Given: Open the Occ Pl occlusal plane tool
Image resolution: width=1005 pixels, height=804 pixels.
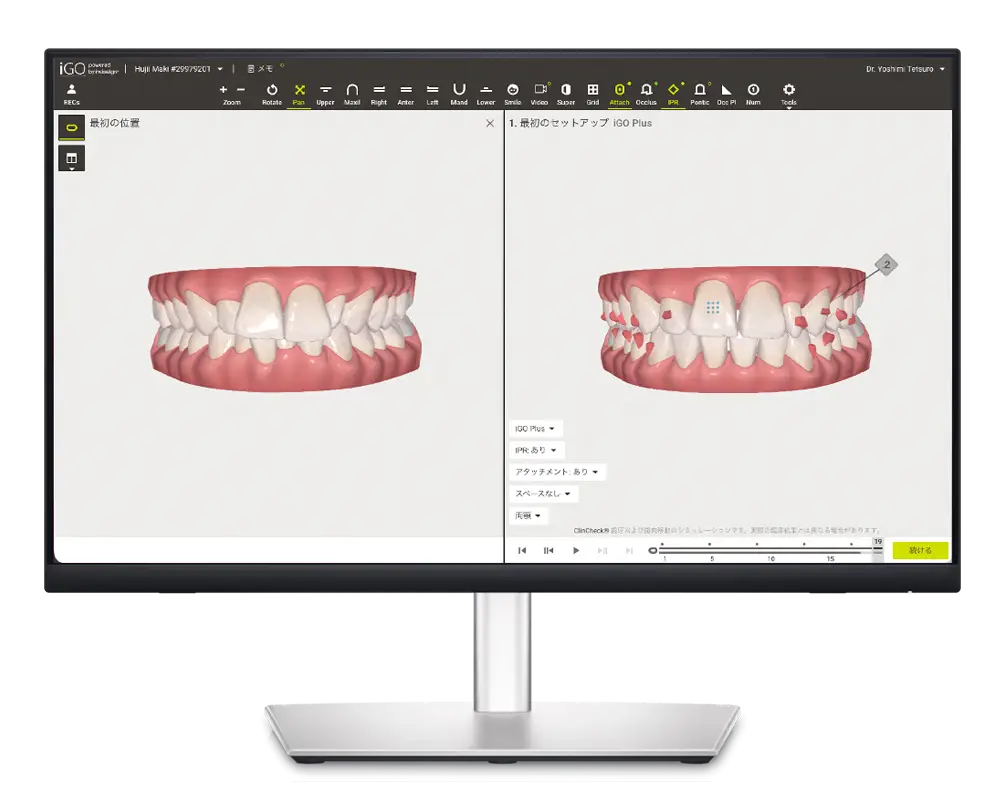Looking at the screenshot, I should [726, 94].
